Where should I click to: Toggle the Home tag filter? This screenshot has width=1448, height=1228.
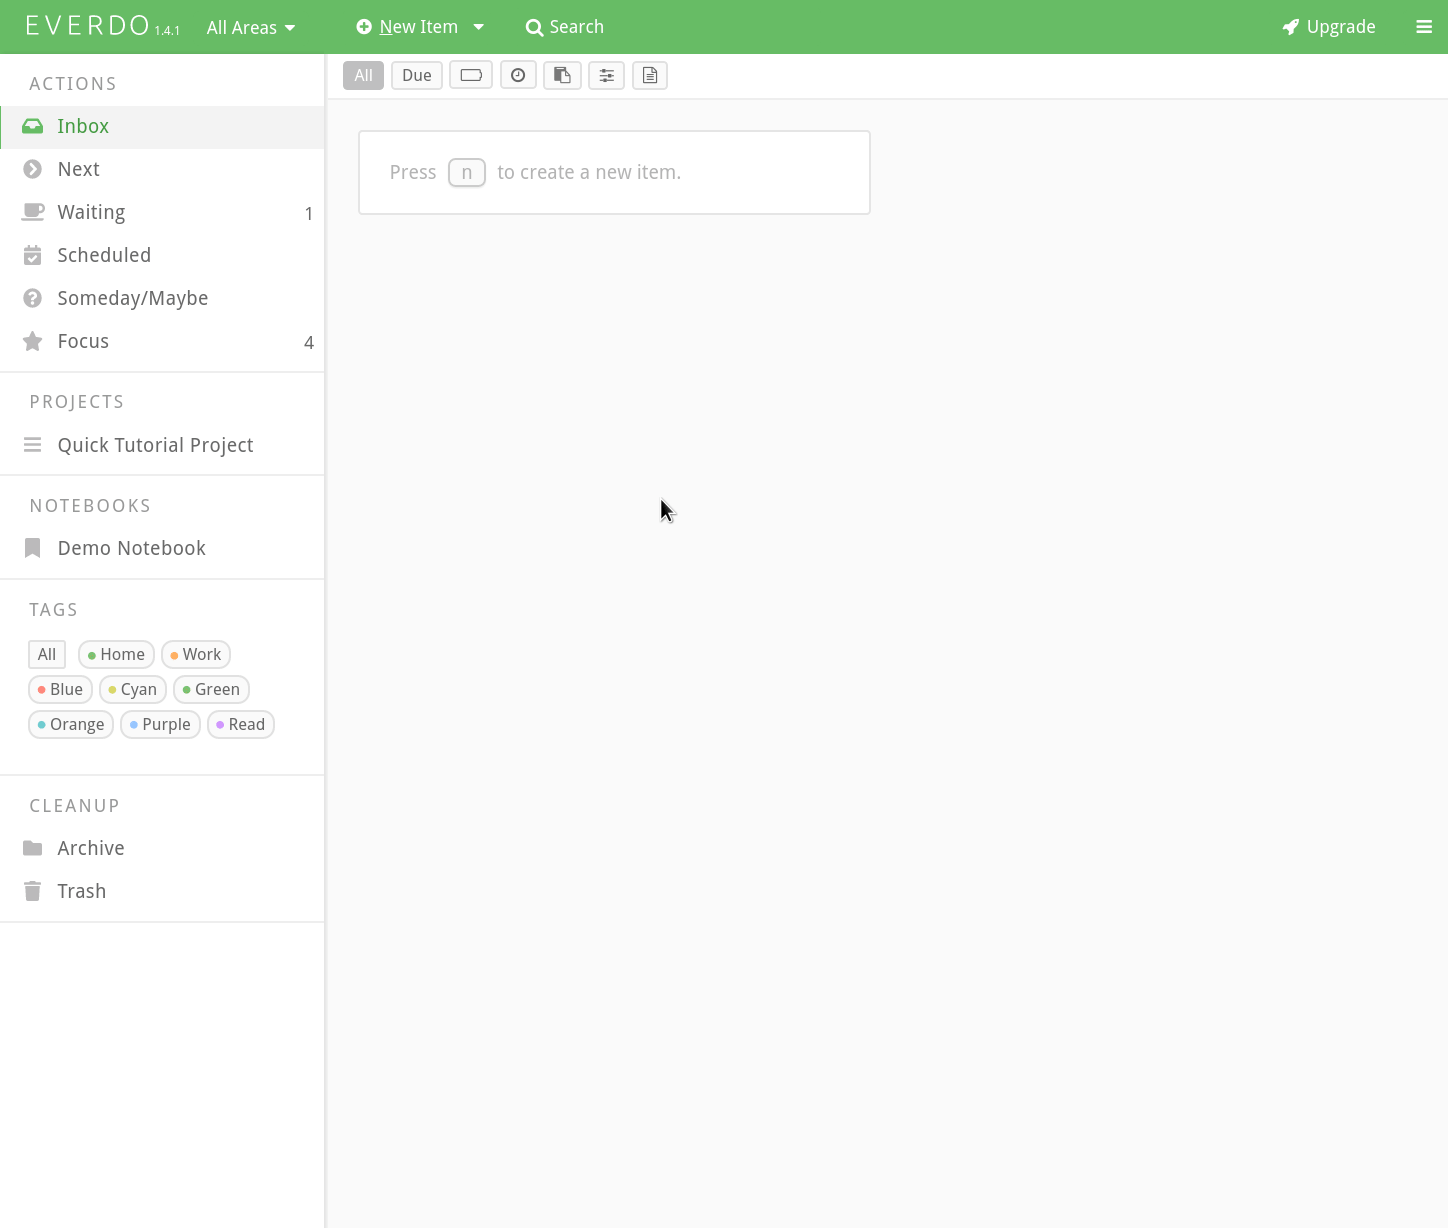(x=116, y=654)
